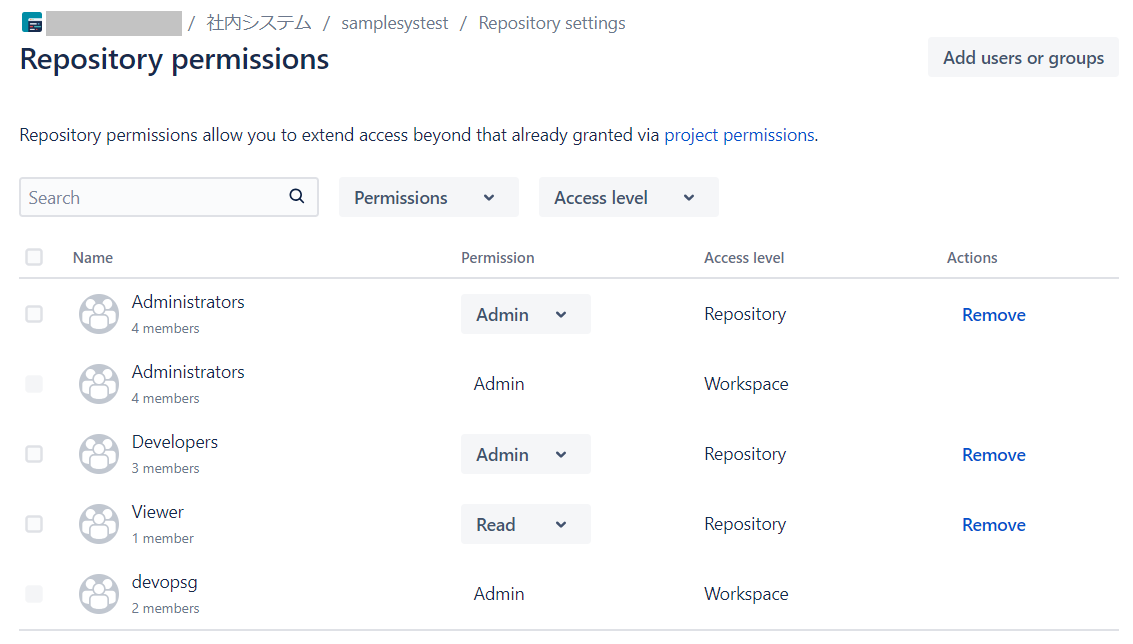1133x644 pixels.
Task: Click the Developers group avatar icon
Action: [99, 454]
